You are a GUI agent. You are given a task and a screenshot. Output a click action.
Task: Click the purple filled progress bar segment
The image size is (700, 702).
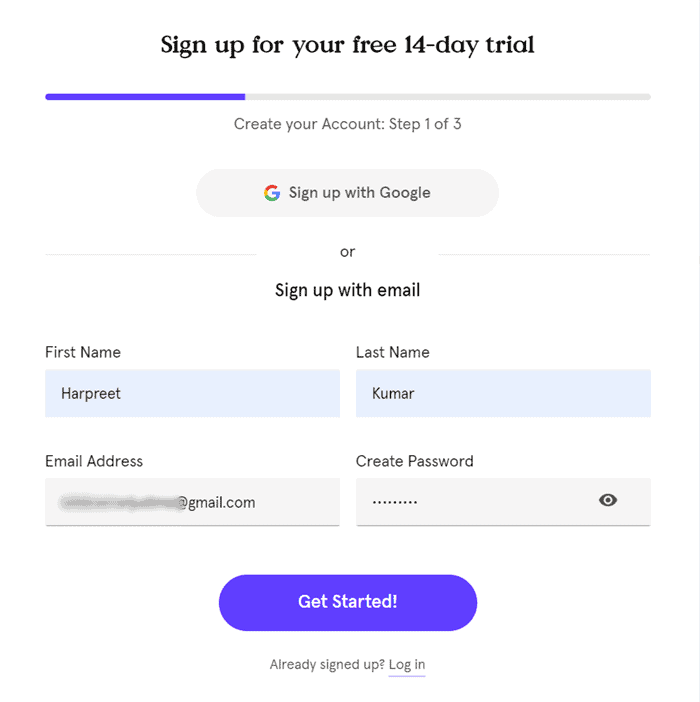tap(145, 97)
